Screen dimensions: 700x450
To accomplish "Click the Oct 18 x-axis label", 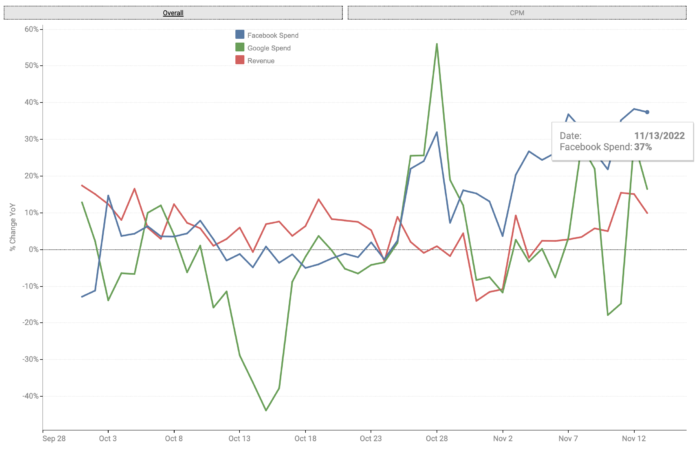I will [x=305, y=438].
